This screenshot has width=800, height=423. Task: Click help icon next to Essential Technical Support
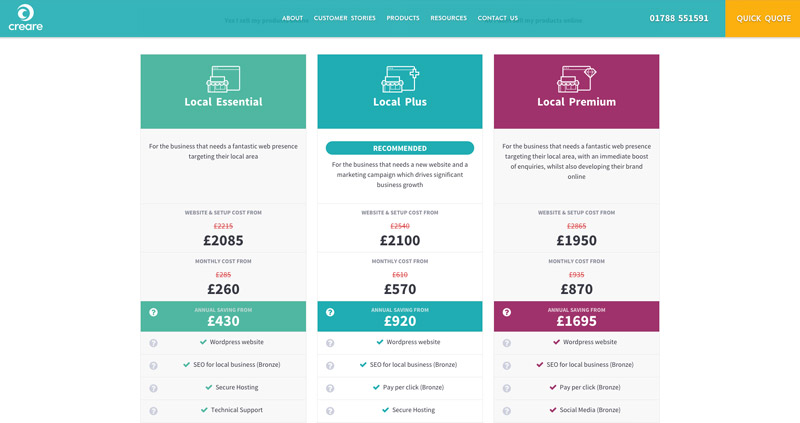tap(154, 411)
